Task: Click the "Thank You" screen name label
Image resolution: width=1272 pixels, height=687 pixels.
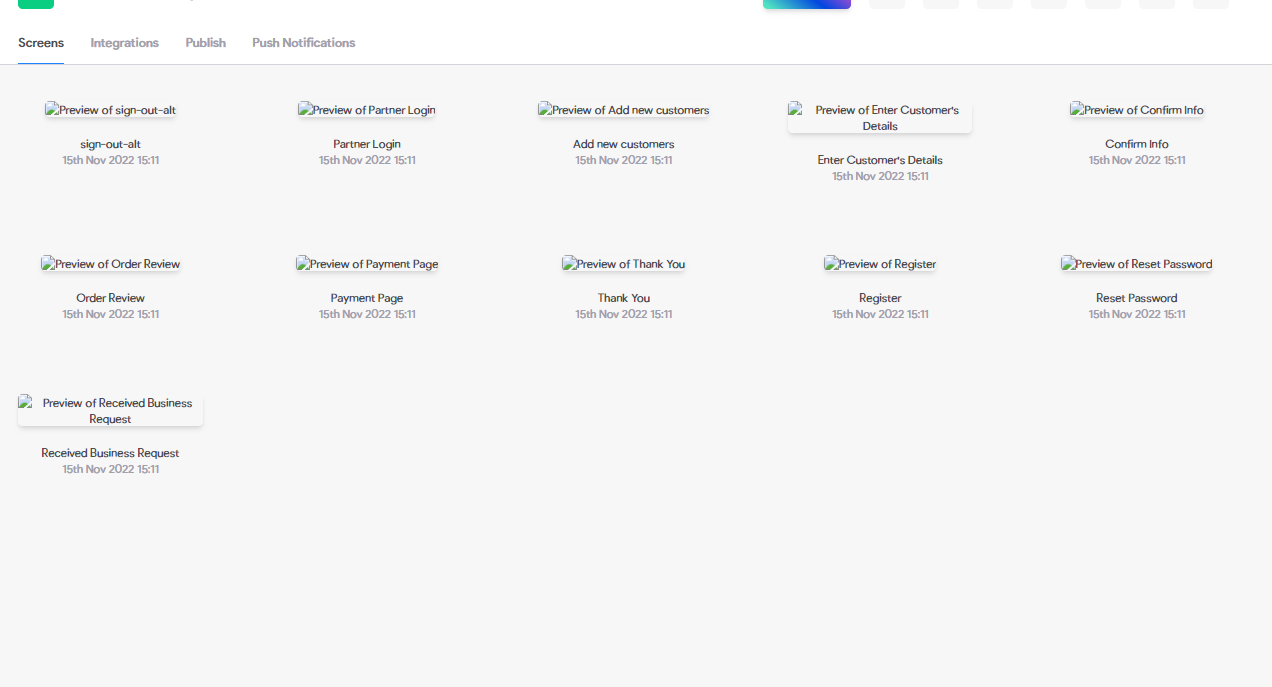Action: (x=624, y=298)
